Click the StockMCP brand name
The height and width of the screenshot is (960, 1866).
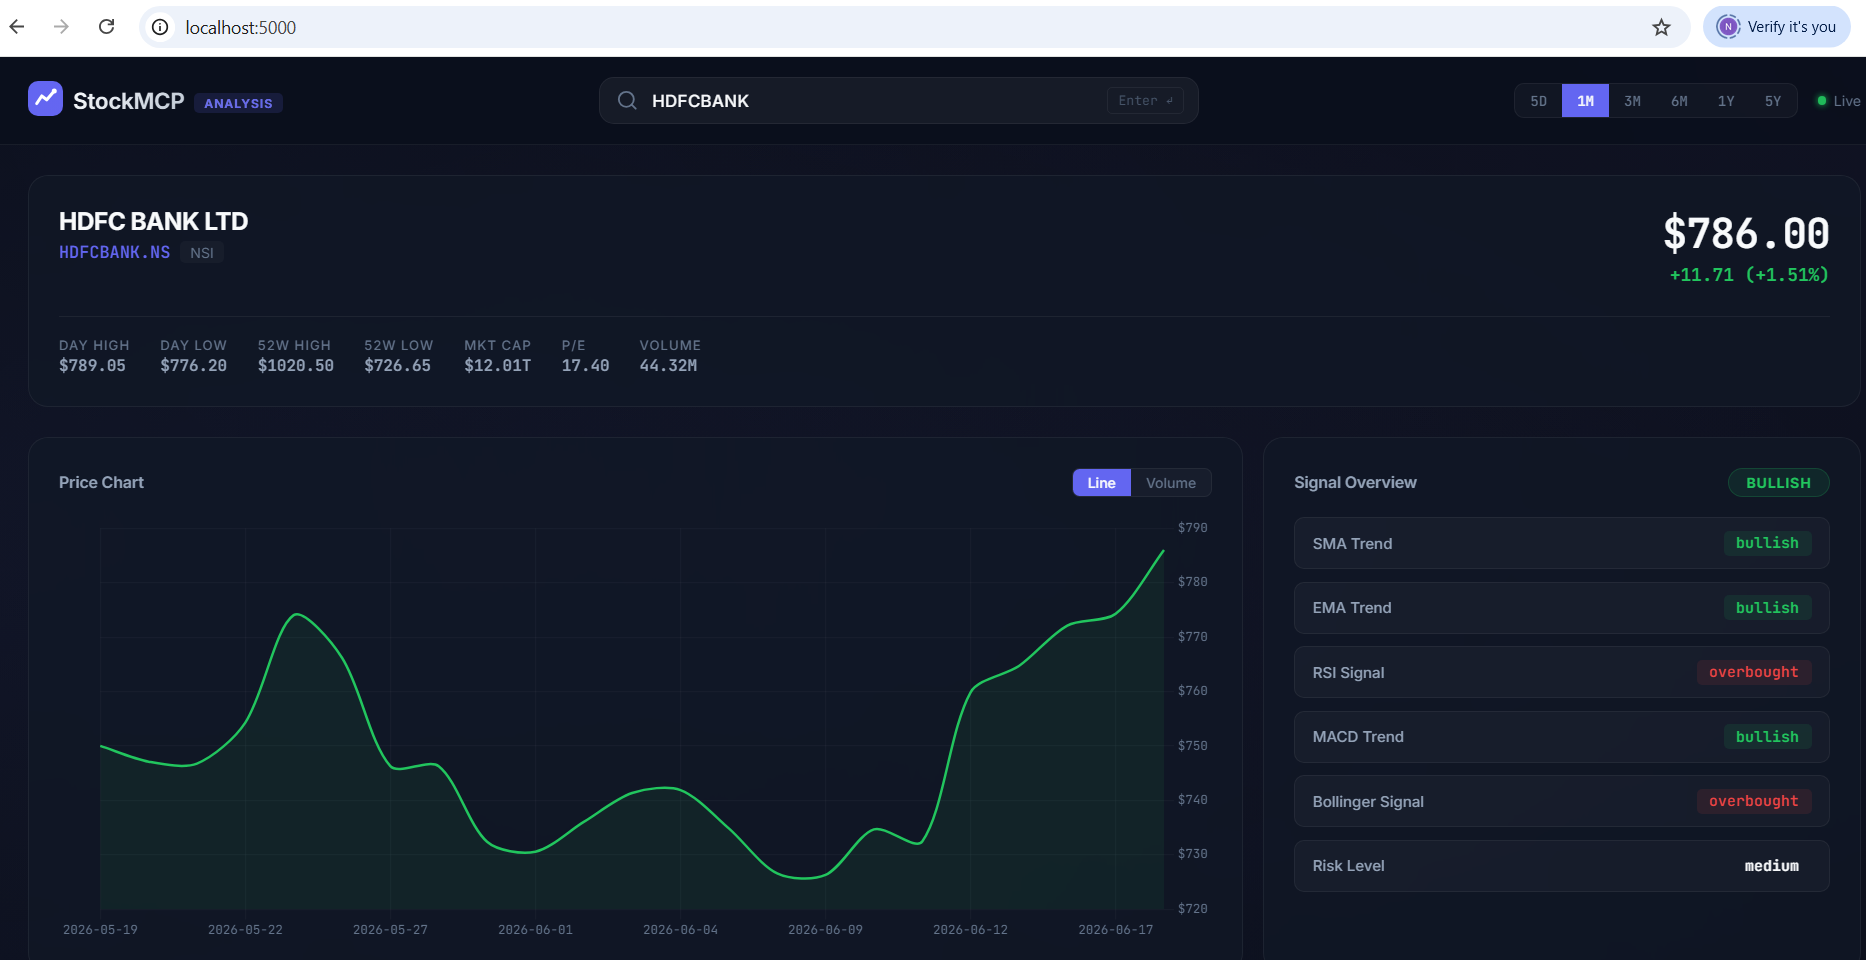point(128,101)
